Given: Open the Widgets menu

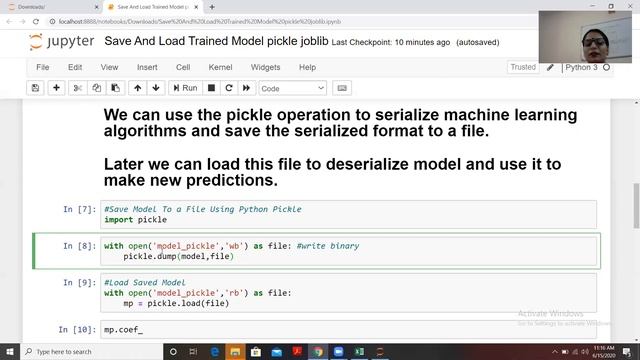Looking at the screenshot, I should click(265, 67).
